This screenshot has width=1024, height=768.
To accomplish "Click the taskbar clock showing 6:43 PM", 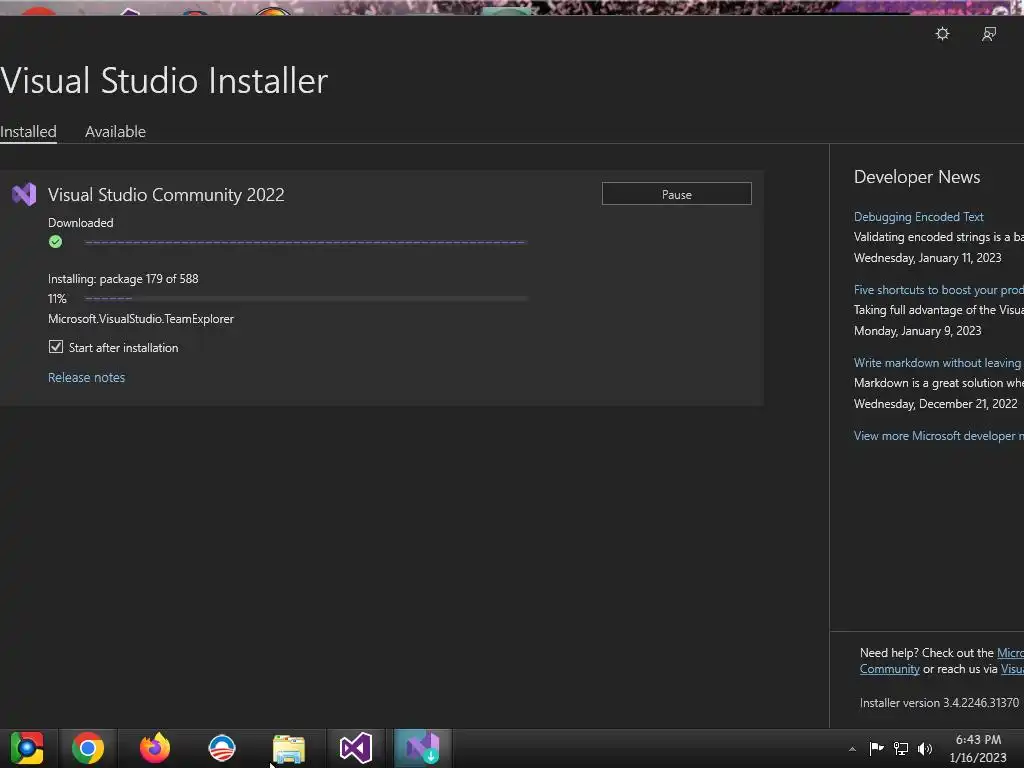I will click(978, 740).
